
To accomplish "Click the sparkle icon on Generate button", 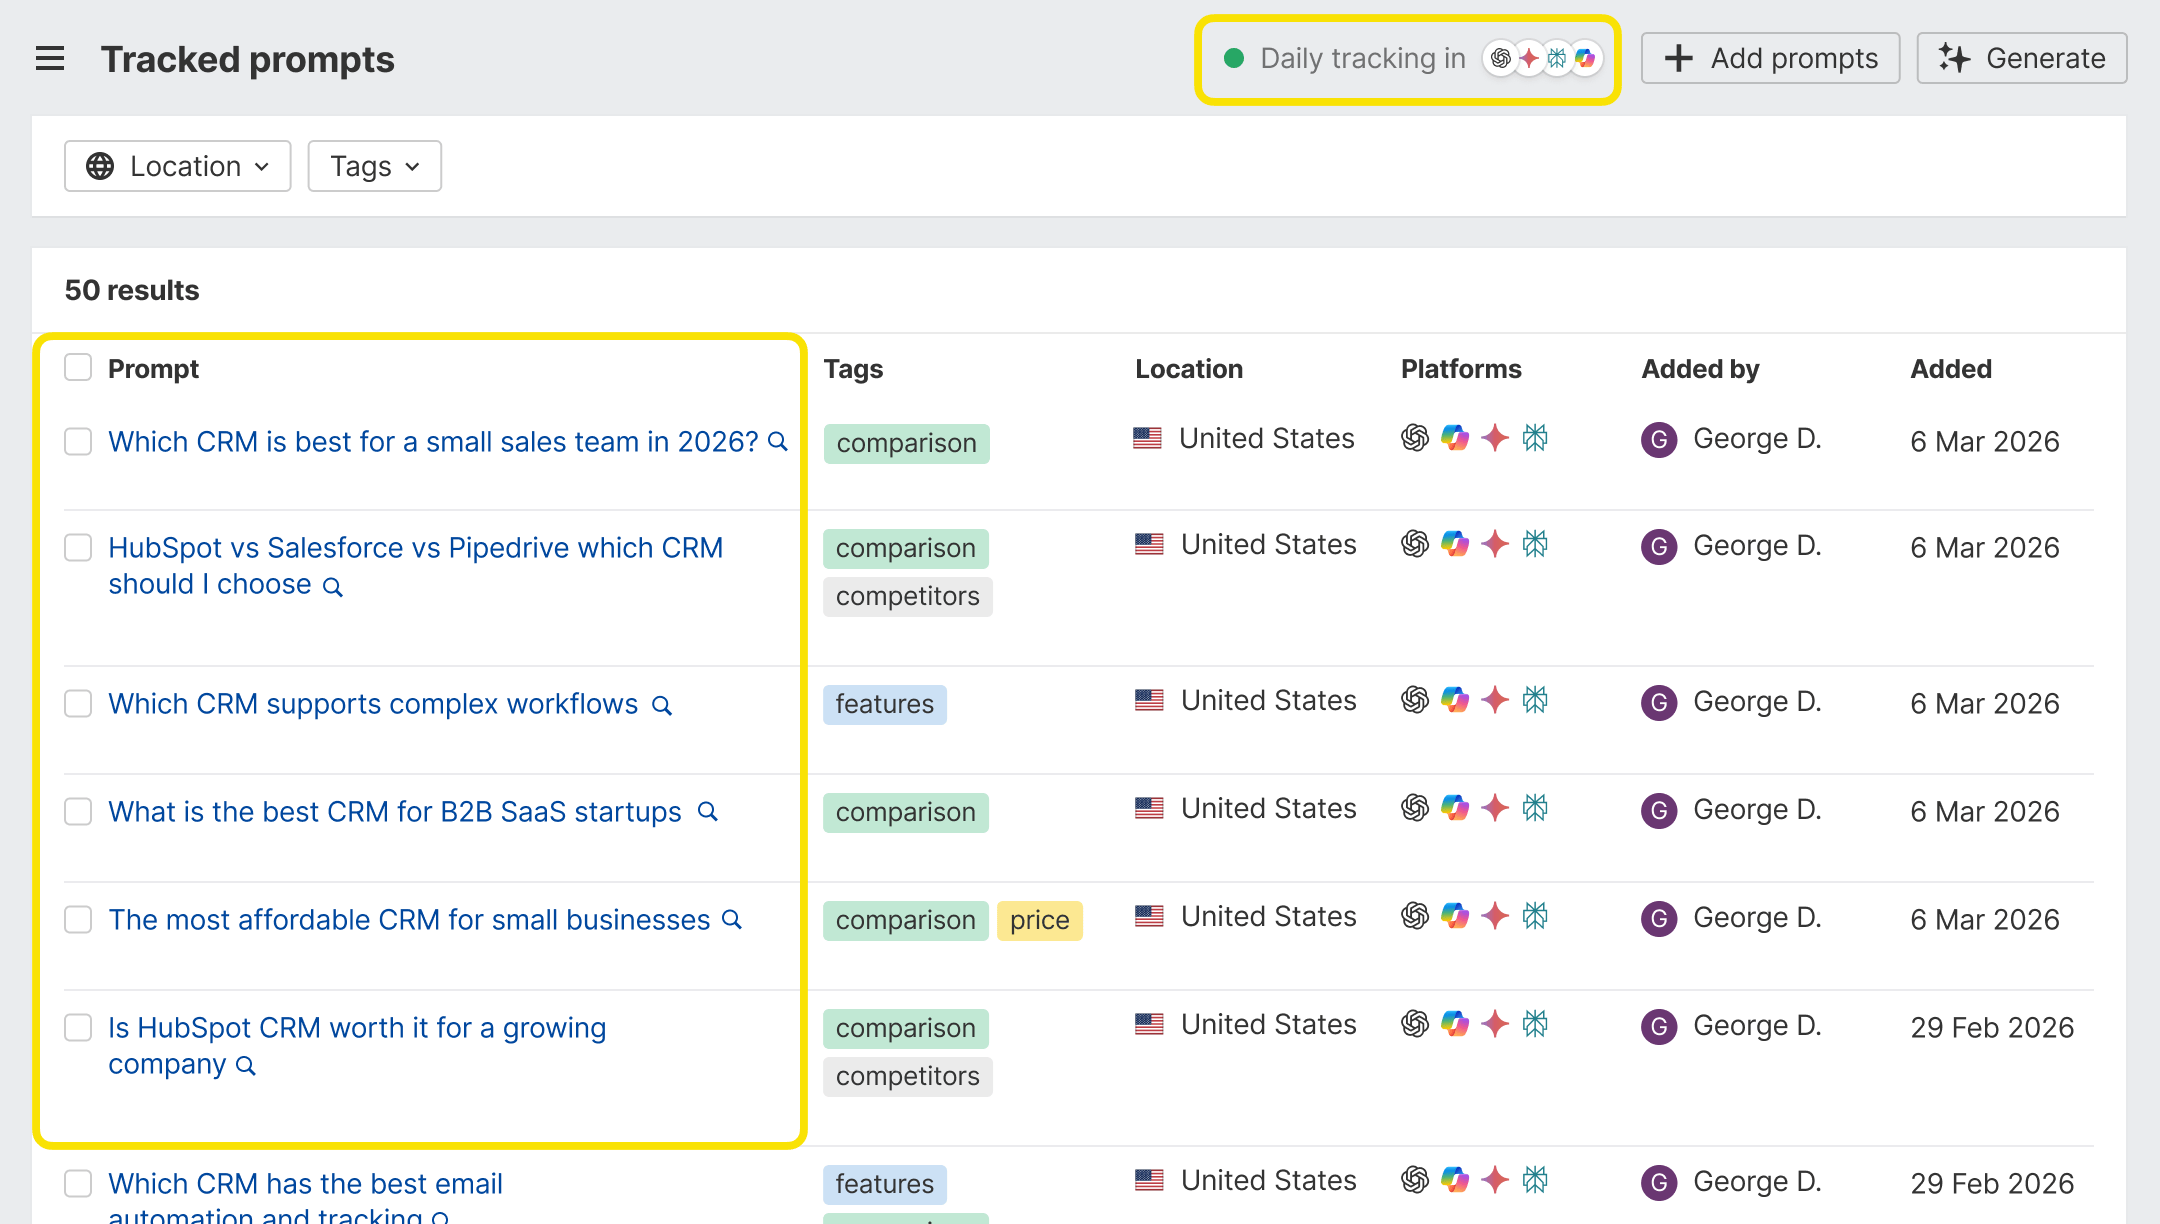I will point(1954,59).
